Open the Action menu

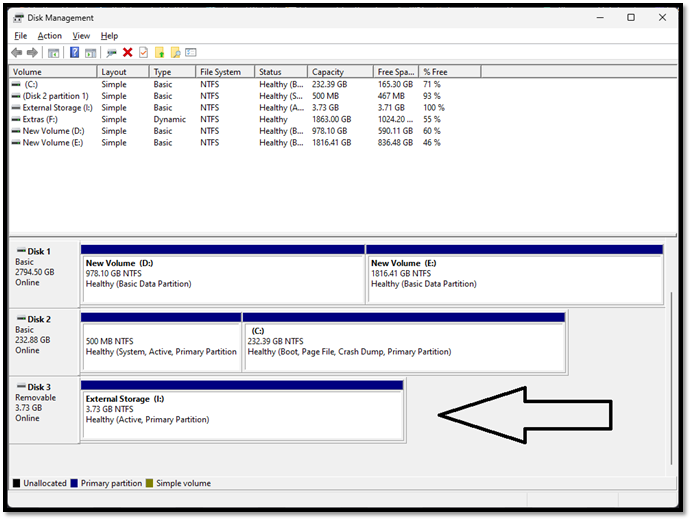(x=49, y=36)
